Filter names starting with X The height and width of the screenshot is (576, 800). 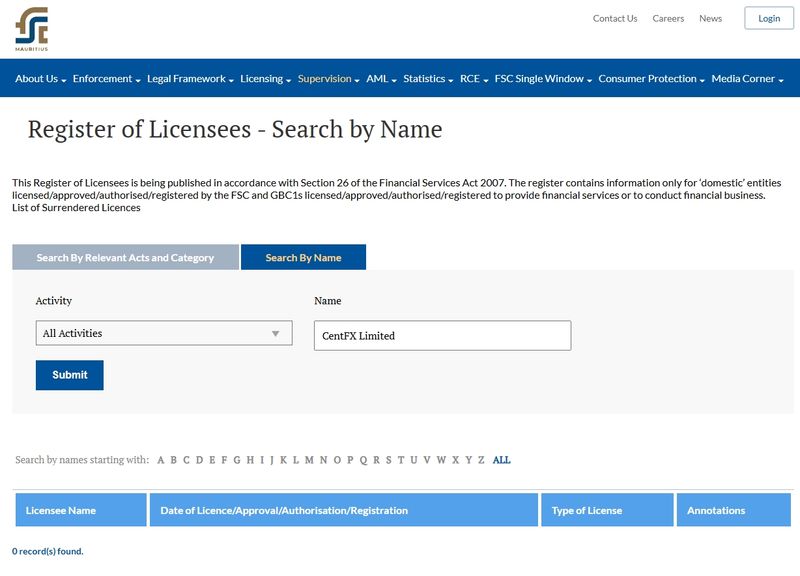pyautogui.click(x=456, y=460)
